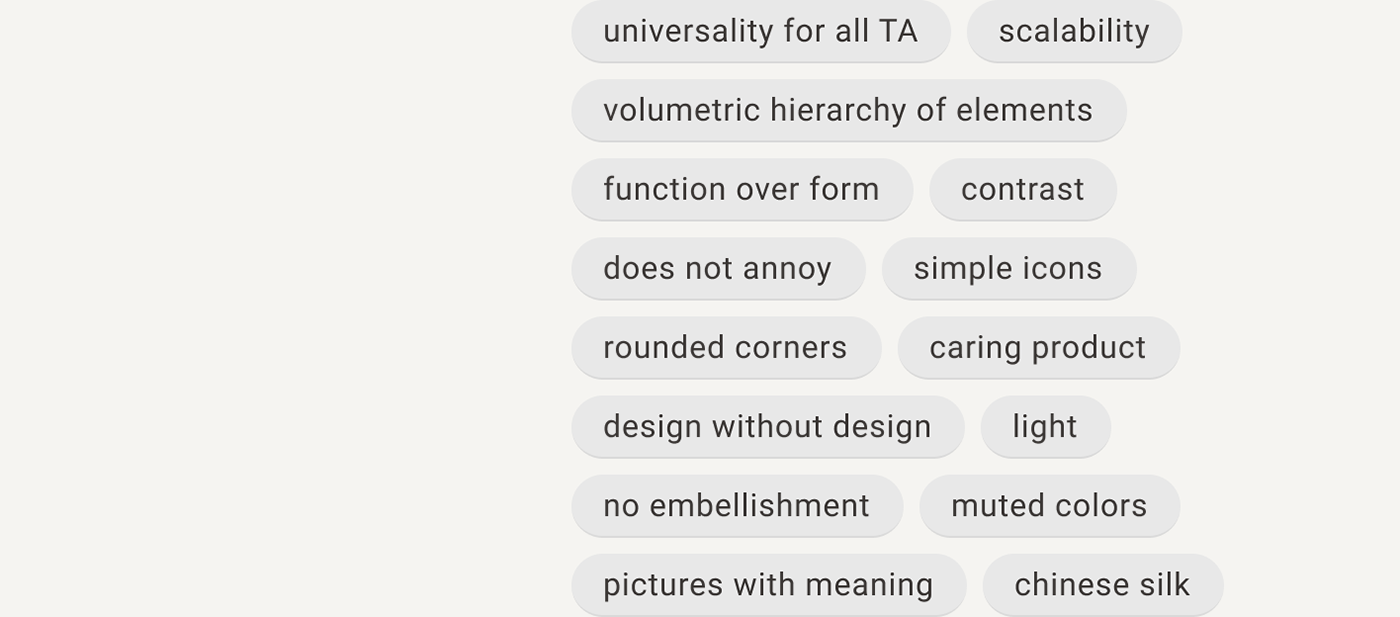Choose the 'caring product' tag
The height and width of the screenshot is (617, 1400).
point(1038,347)
